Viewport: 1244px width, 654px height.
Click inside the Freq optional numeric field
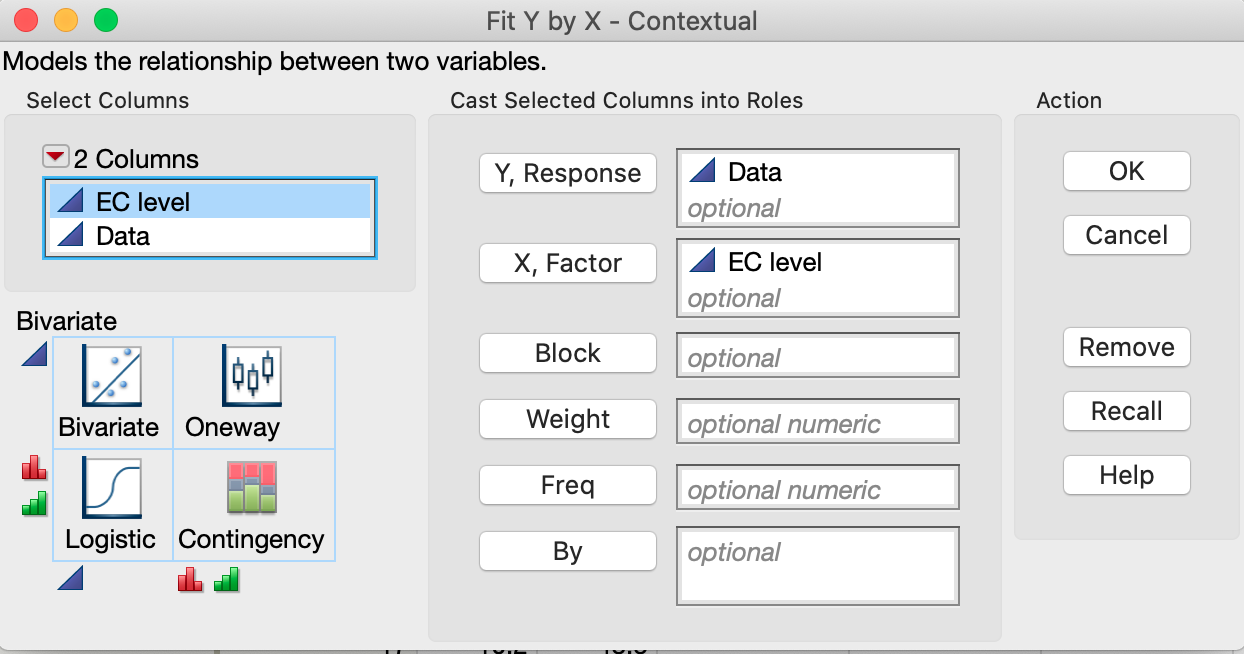click(x=818, y=489)
